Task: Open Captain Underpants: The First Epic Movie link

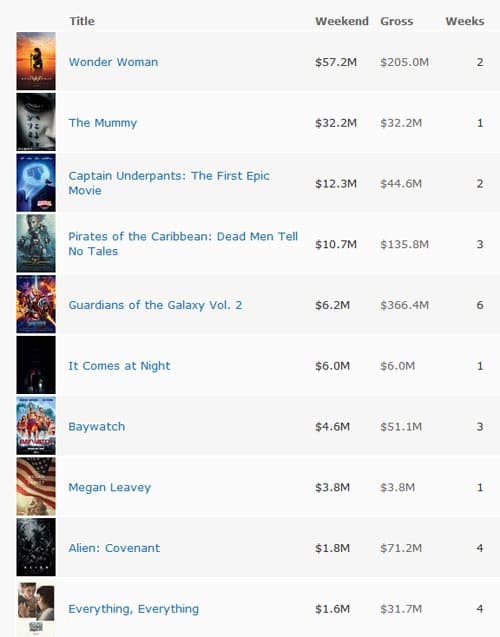Action: (169, 183)
